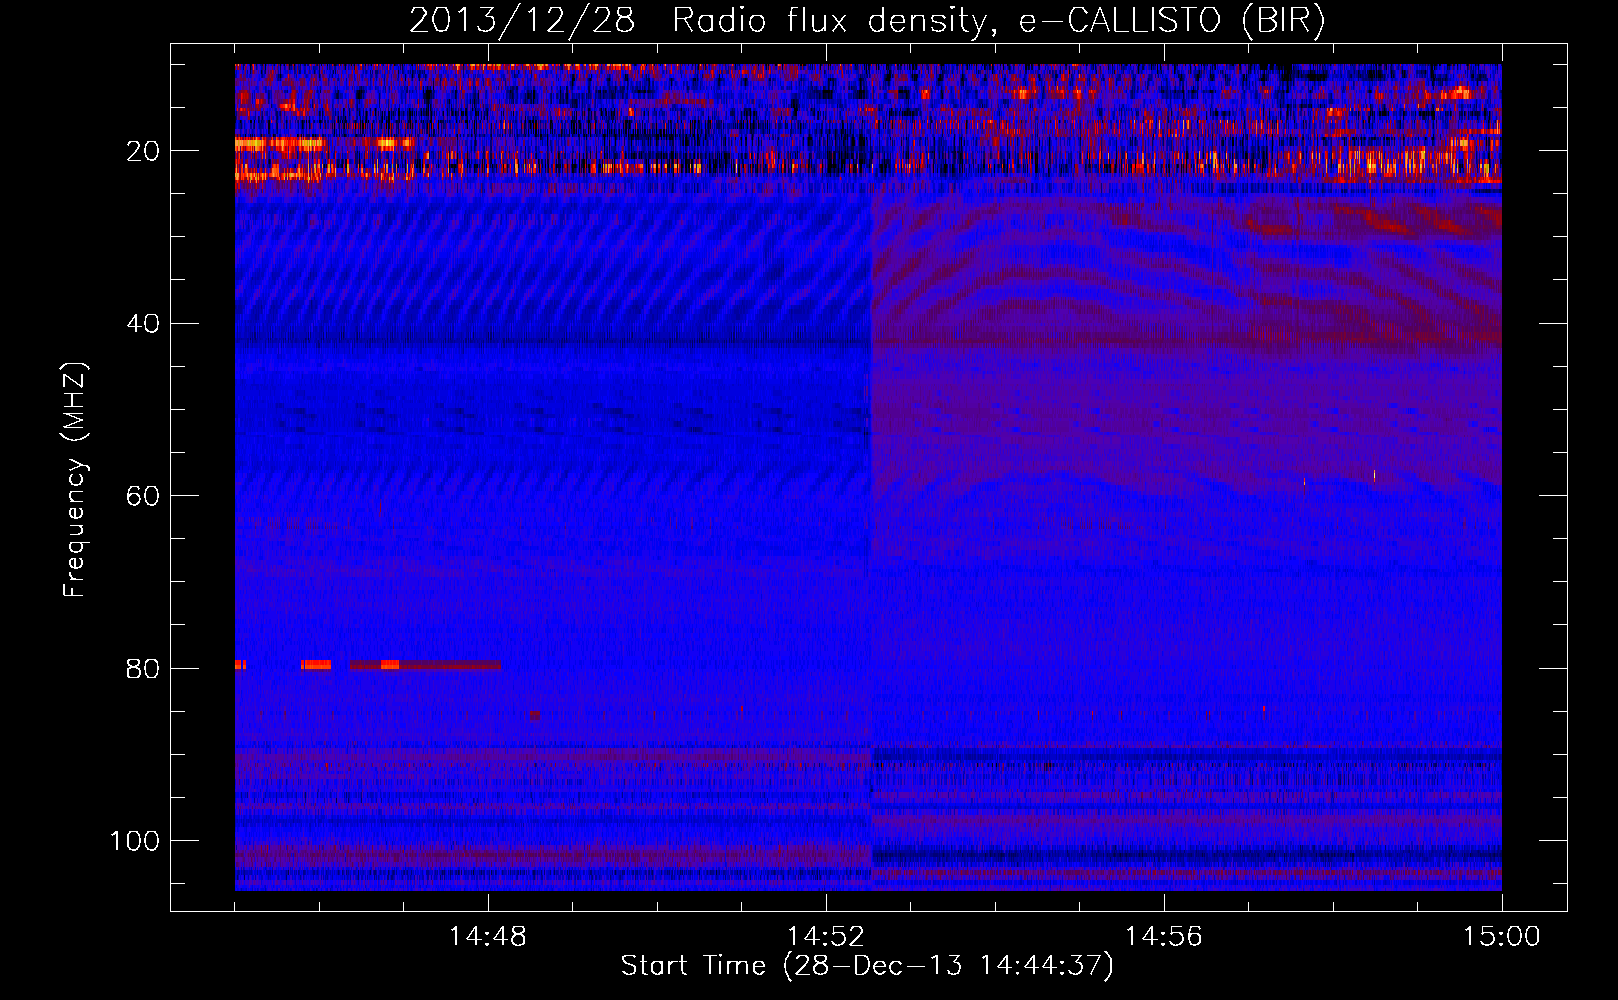
Task: Click the 15:00 time tick label
Action: tap(1502, 937)
